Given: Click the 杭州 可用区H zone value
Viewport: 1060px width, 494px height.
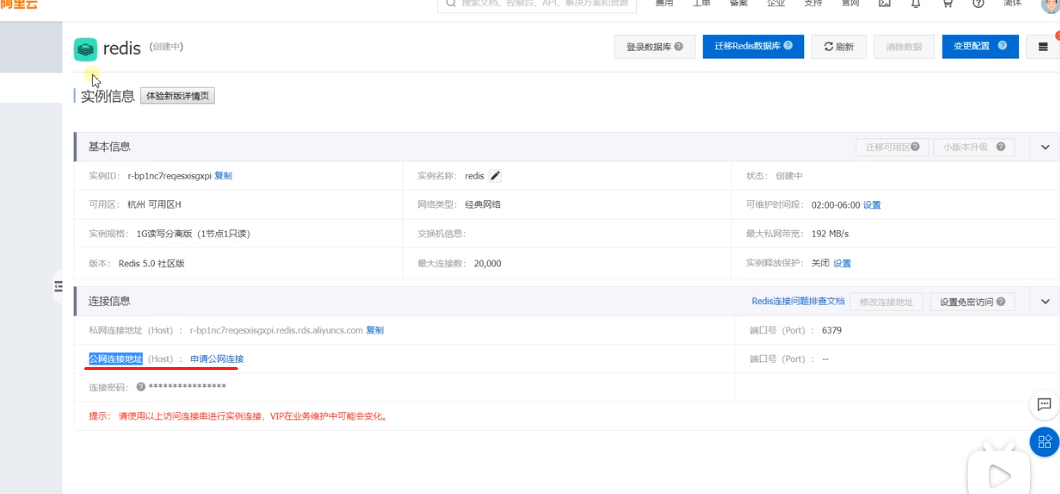Looking at the screenshot, I should pos(155,205).
